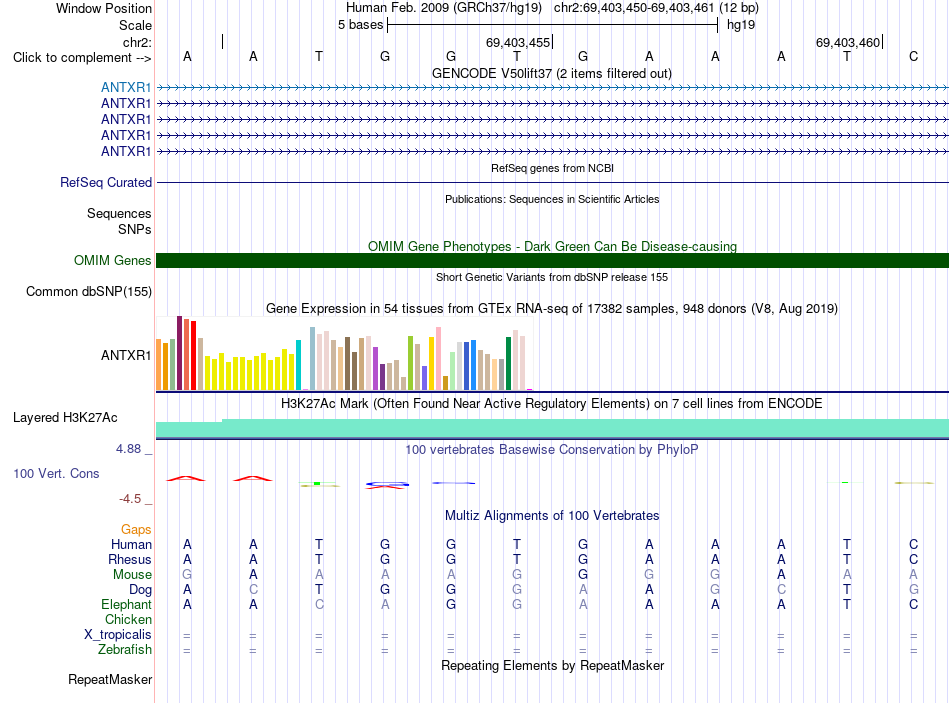
Task: Click the C base in the chr2 base row
Action: click(x=914, y=56)
